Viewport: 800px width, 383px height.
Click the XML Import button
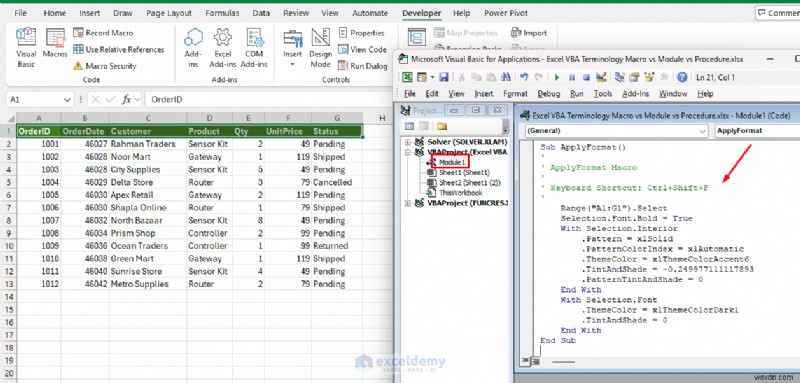(x=529, y=33)
